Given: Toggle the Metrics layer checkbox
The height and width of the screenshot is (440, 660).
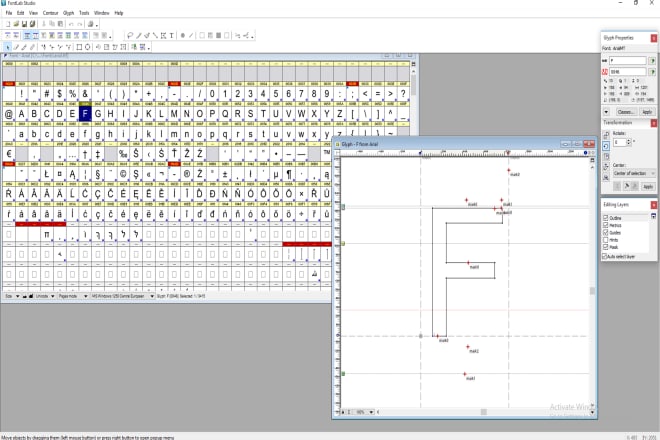Looking at the screenshot, I should point(606,225).
